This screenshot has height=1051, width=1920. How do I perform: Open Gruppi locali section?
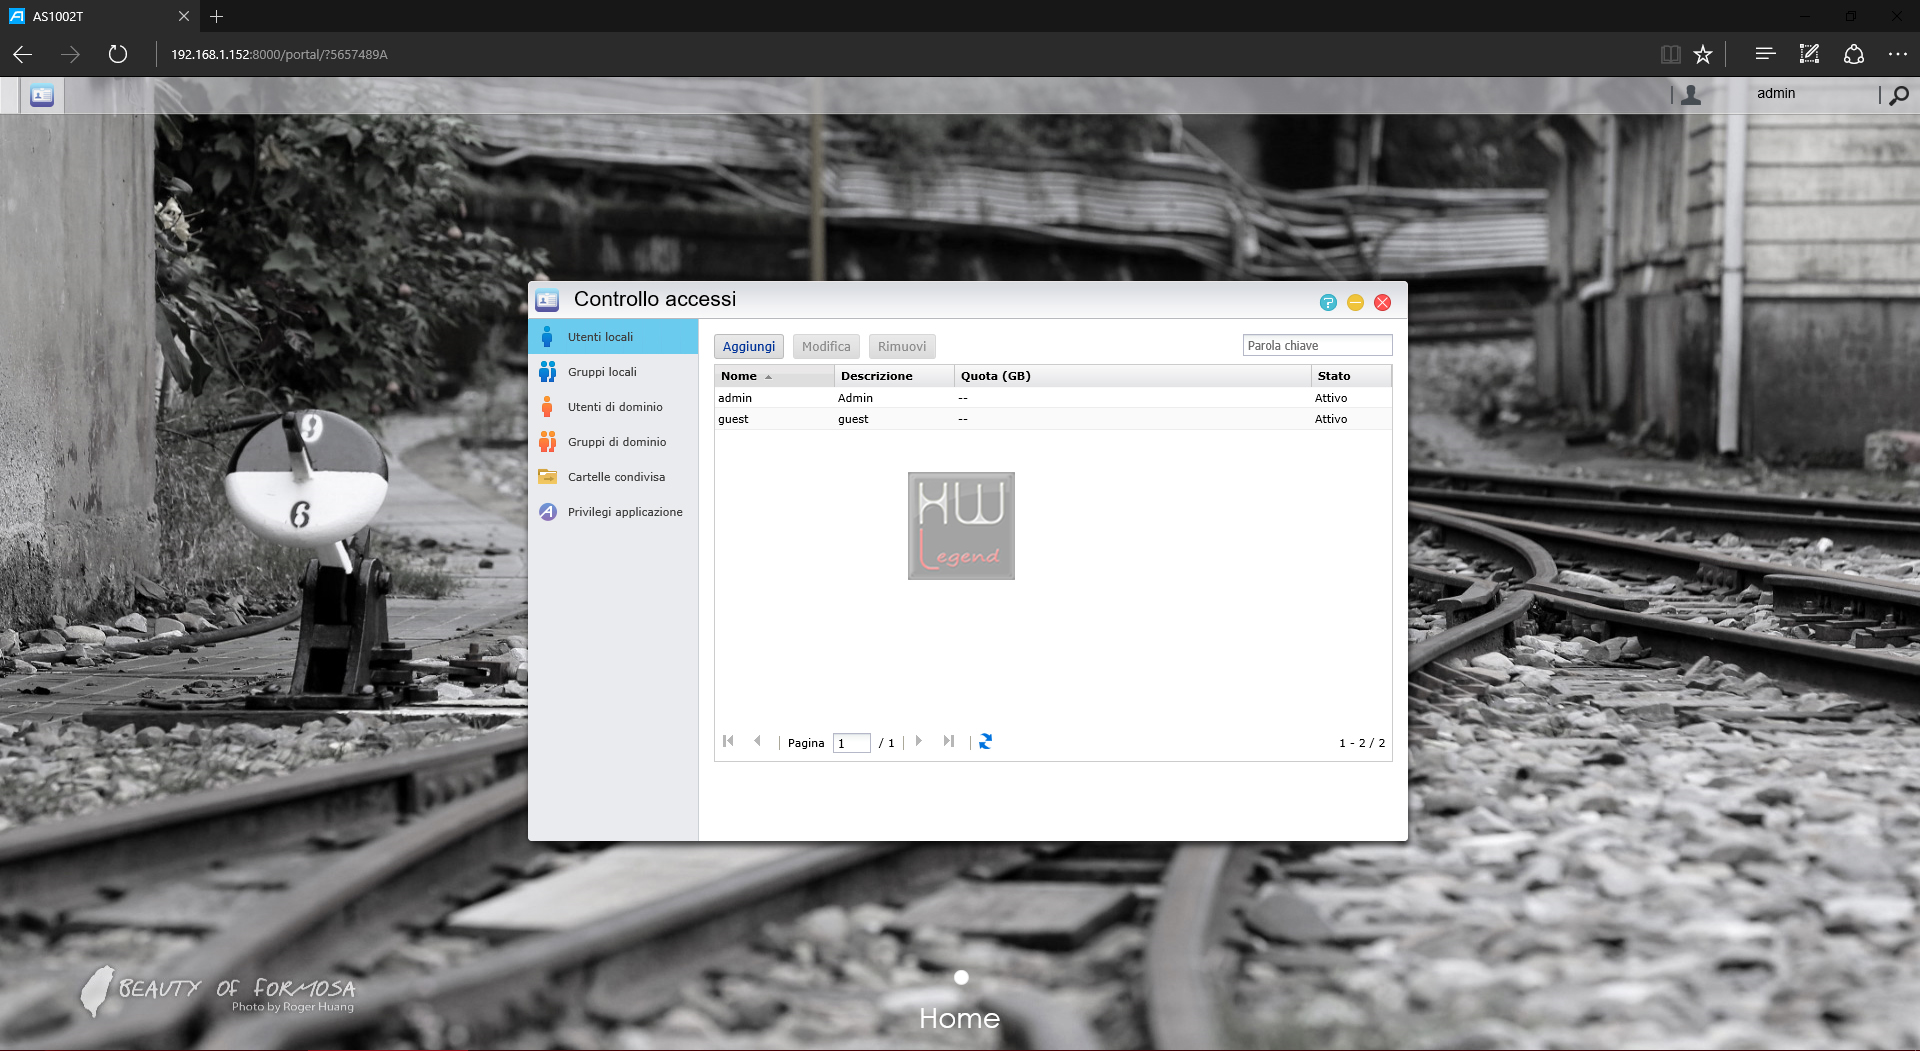[613, 372]
